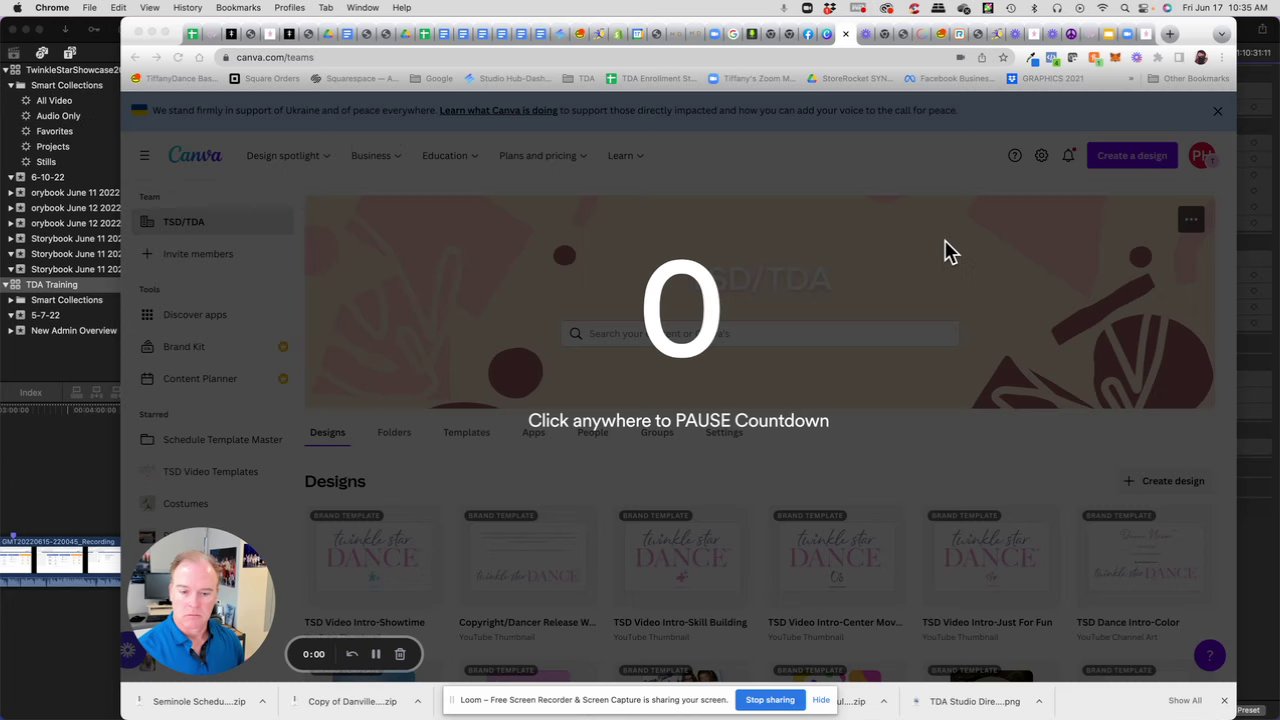Expand the 6-10-22 event in the library
Viewport: 1280px width, 720px height.
click(11, 177)
